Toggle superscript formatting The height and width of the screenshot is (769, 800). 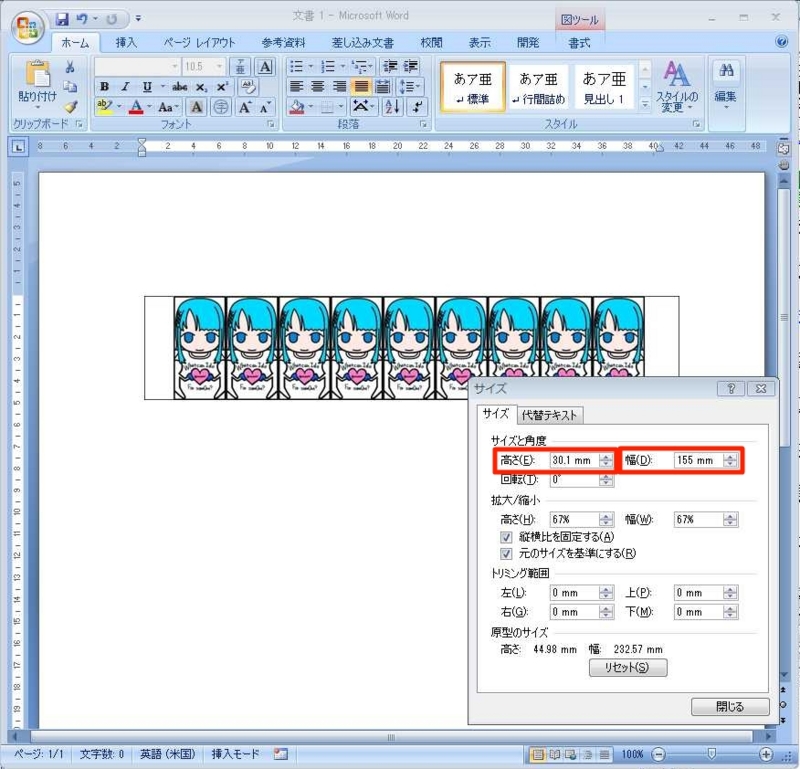click(222, 87)
